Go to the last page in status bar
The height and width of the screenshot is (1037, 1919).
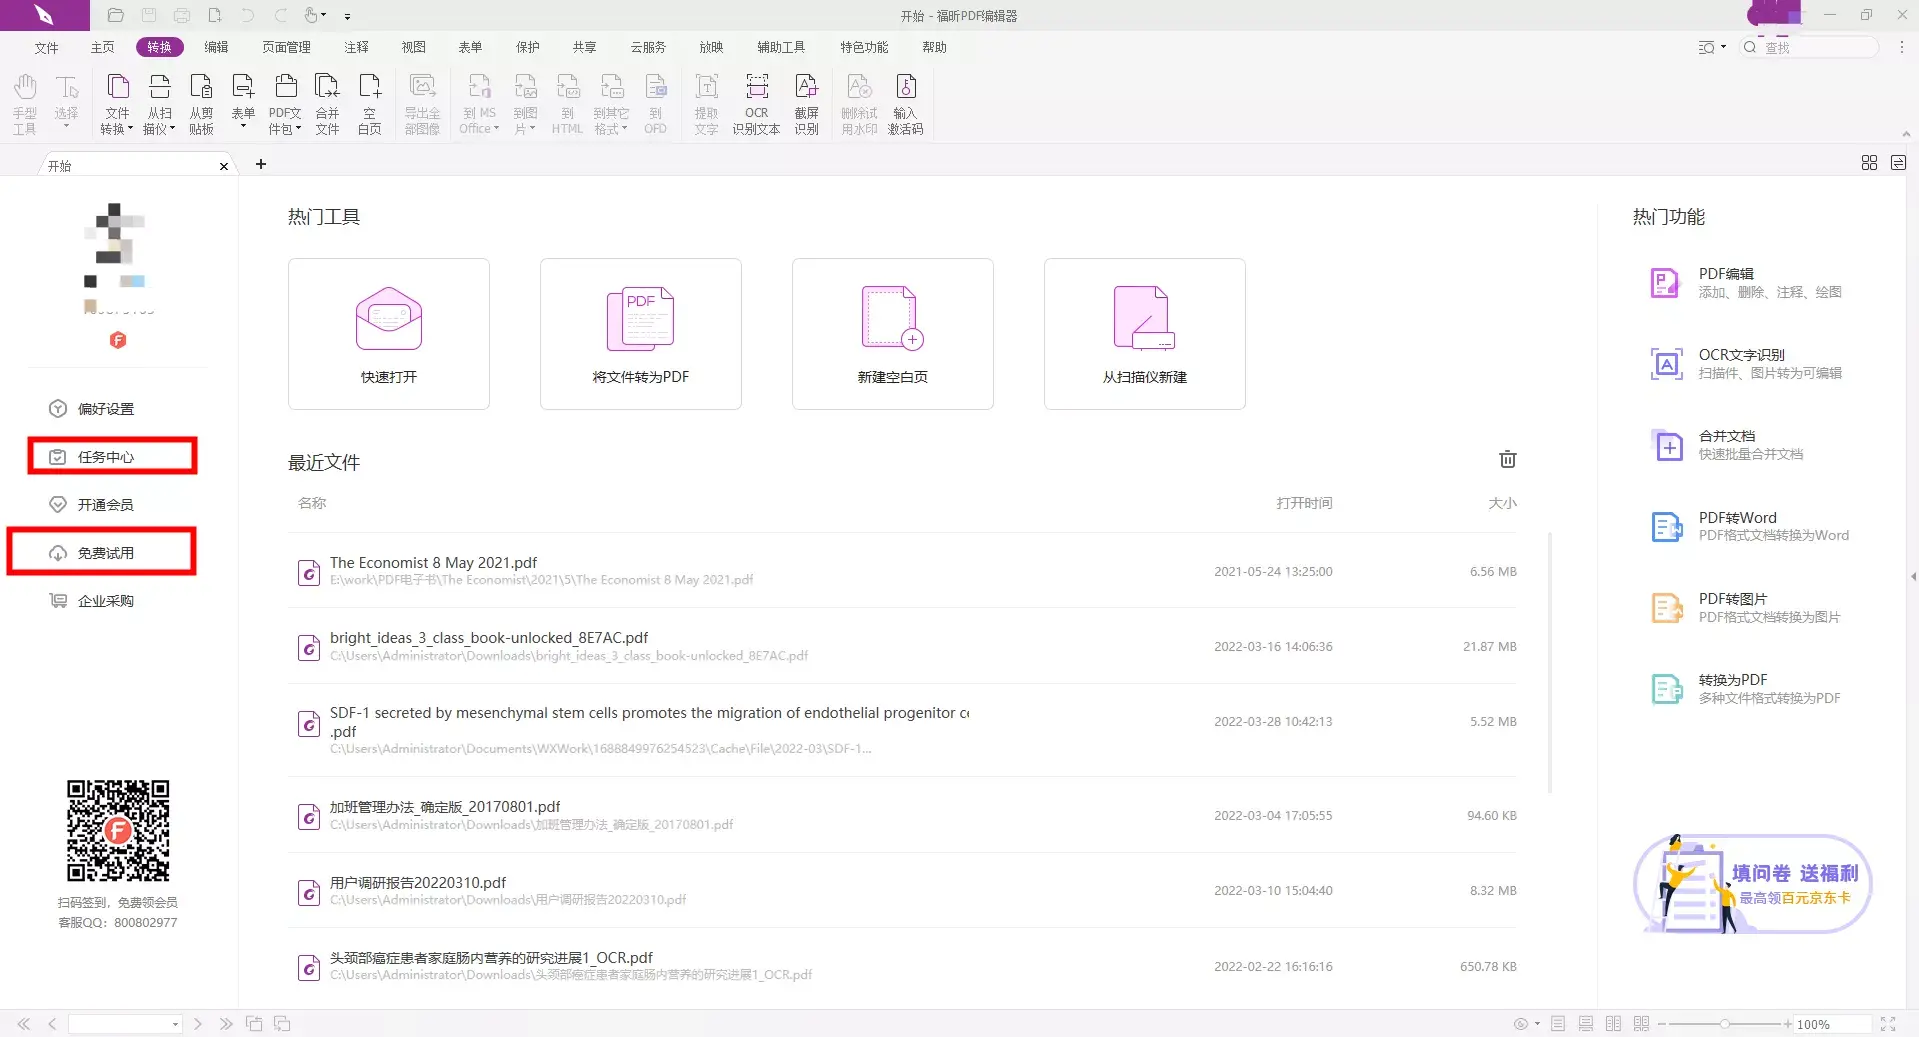226,1024
